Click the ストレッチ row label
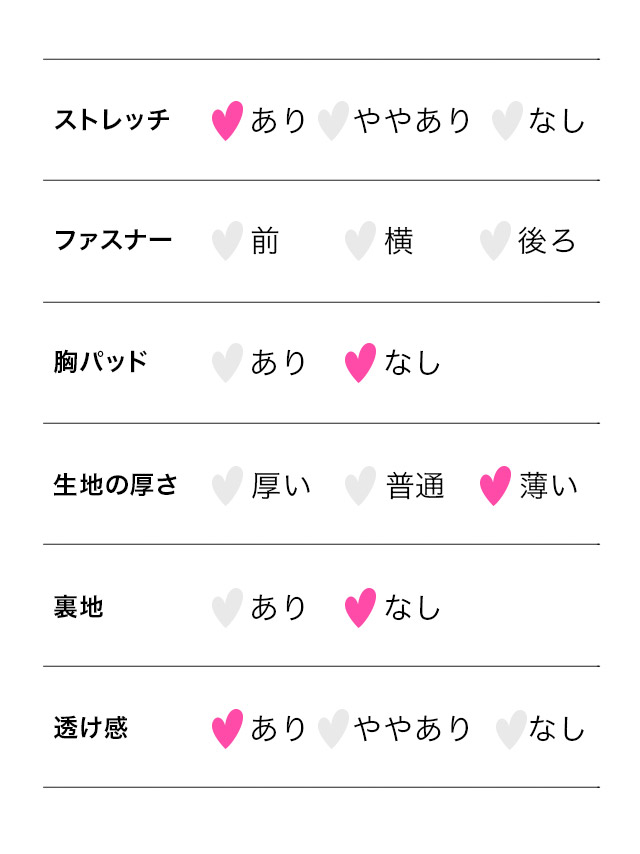The height and width of the screenshot is (854, 640). tap(112, 121)
